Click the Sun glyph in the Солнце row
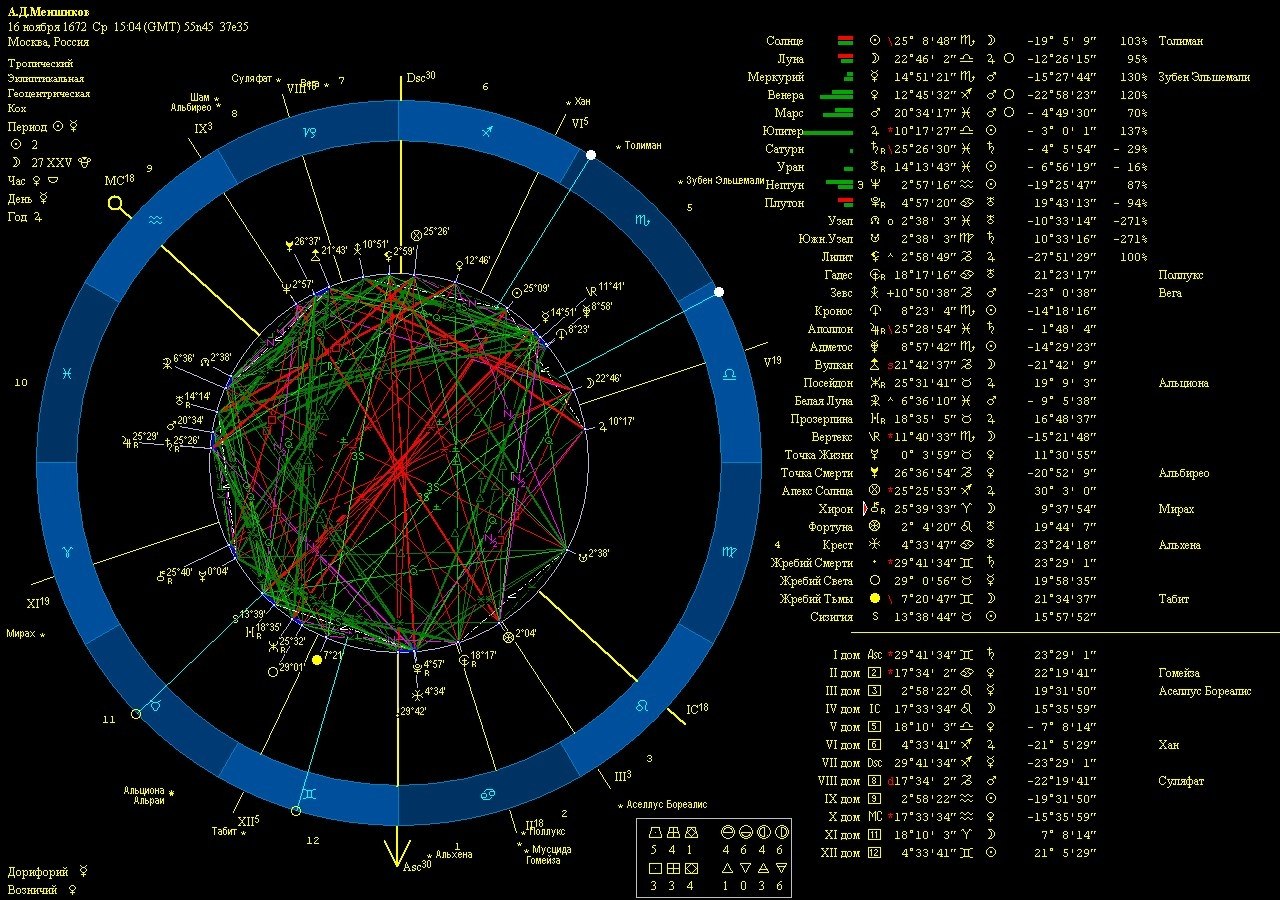 point(875,41)
